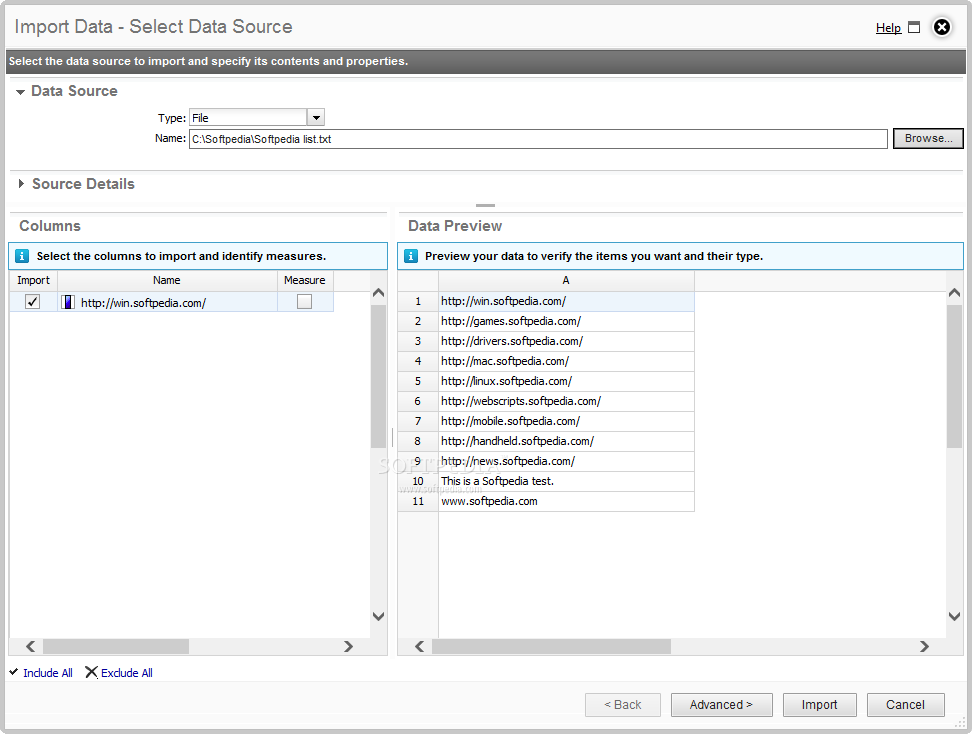The image size is (972, 734).
Task: Click the Import column header
Action: tap(33, 280)
